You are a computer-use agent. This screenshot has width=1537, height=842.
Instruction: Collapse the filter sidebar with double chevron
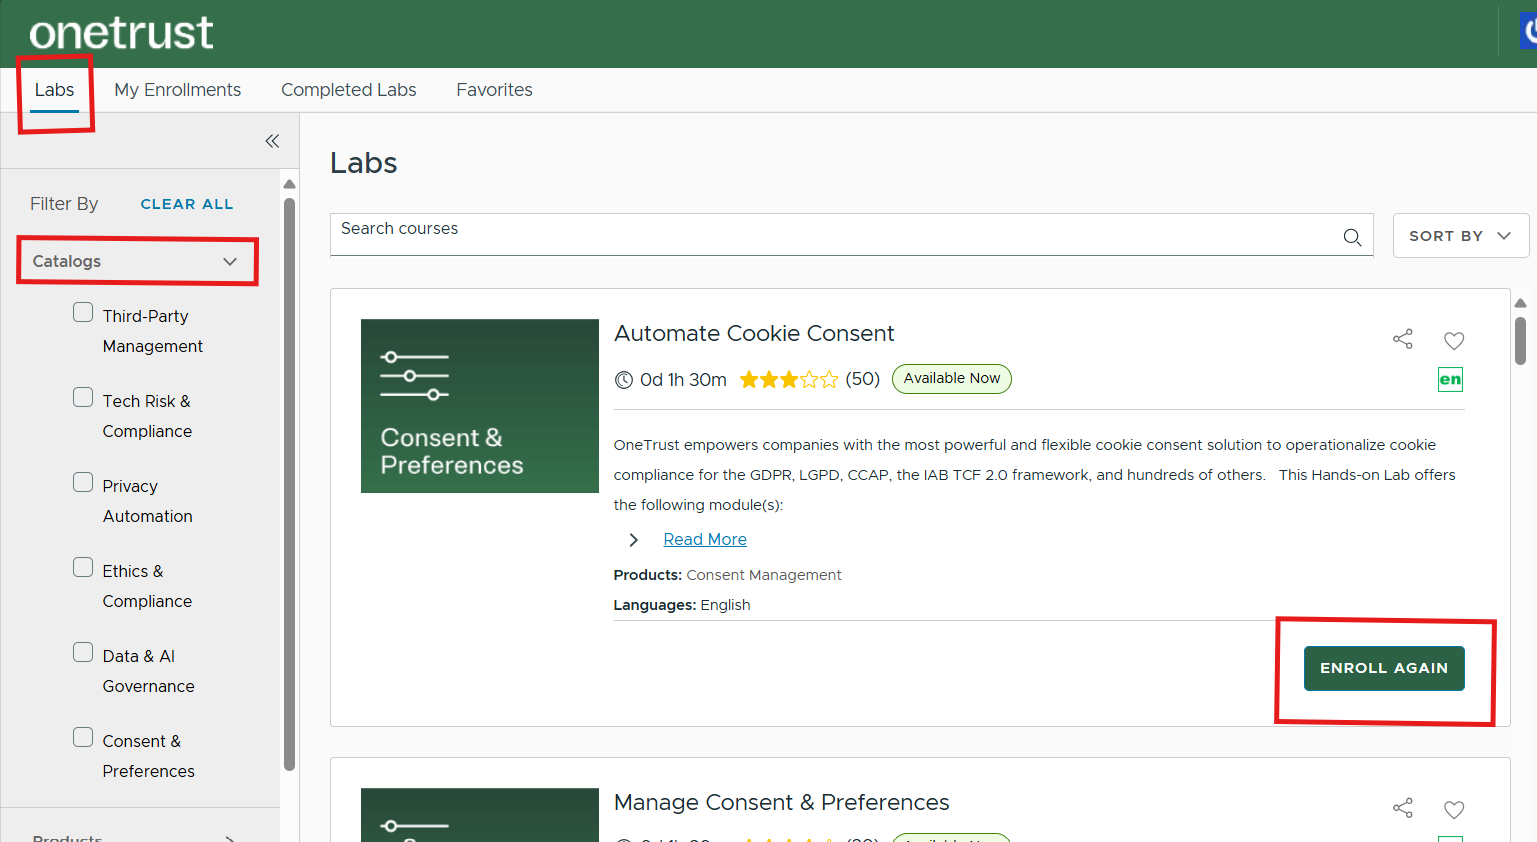click(x=272, y=141)
